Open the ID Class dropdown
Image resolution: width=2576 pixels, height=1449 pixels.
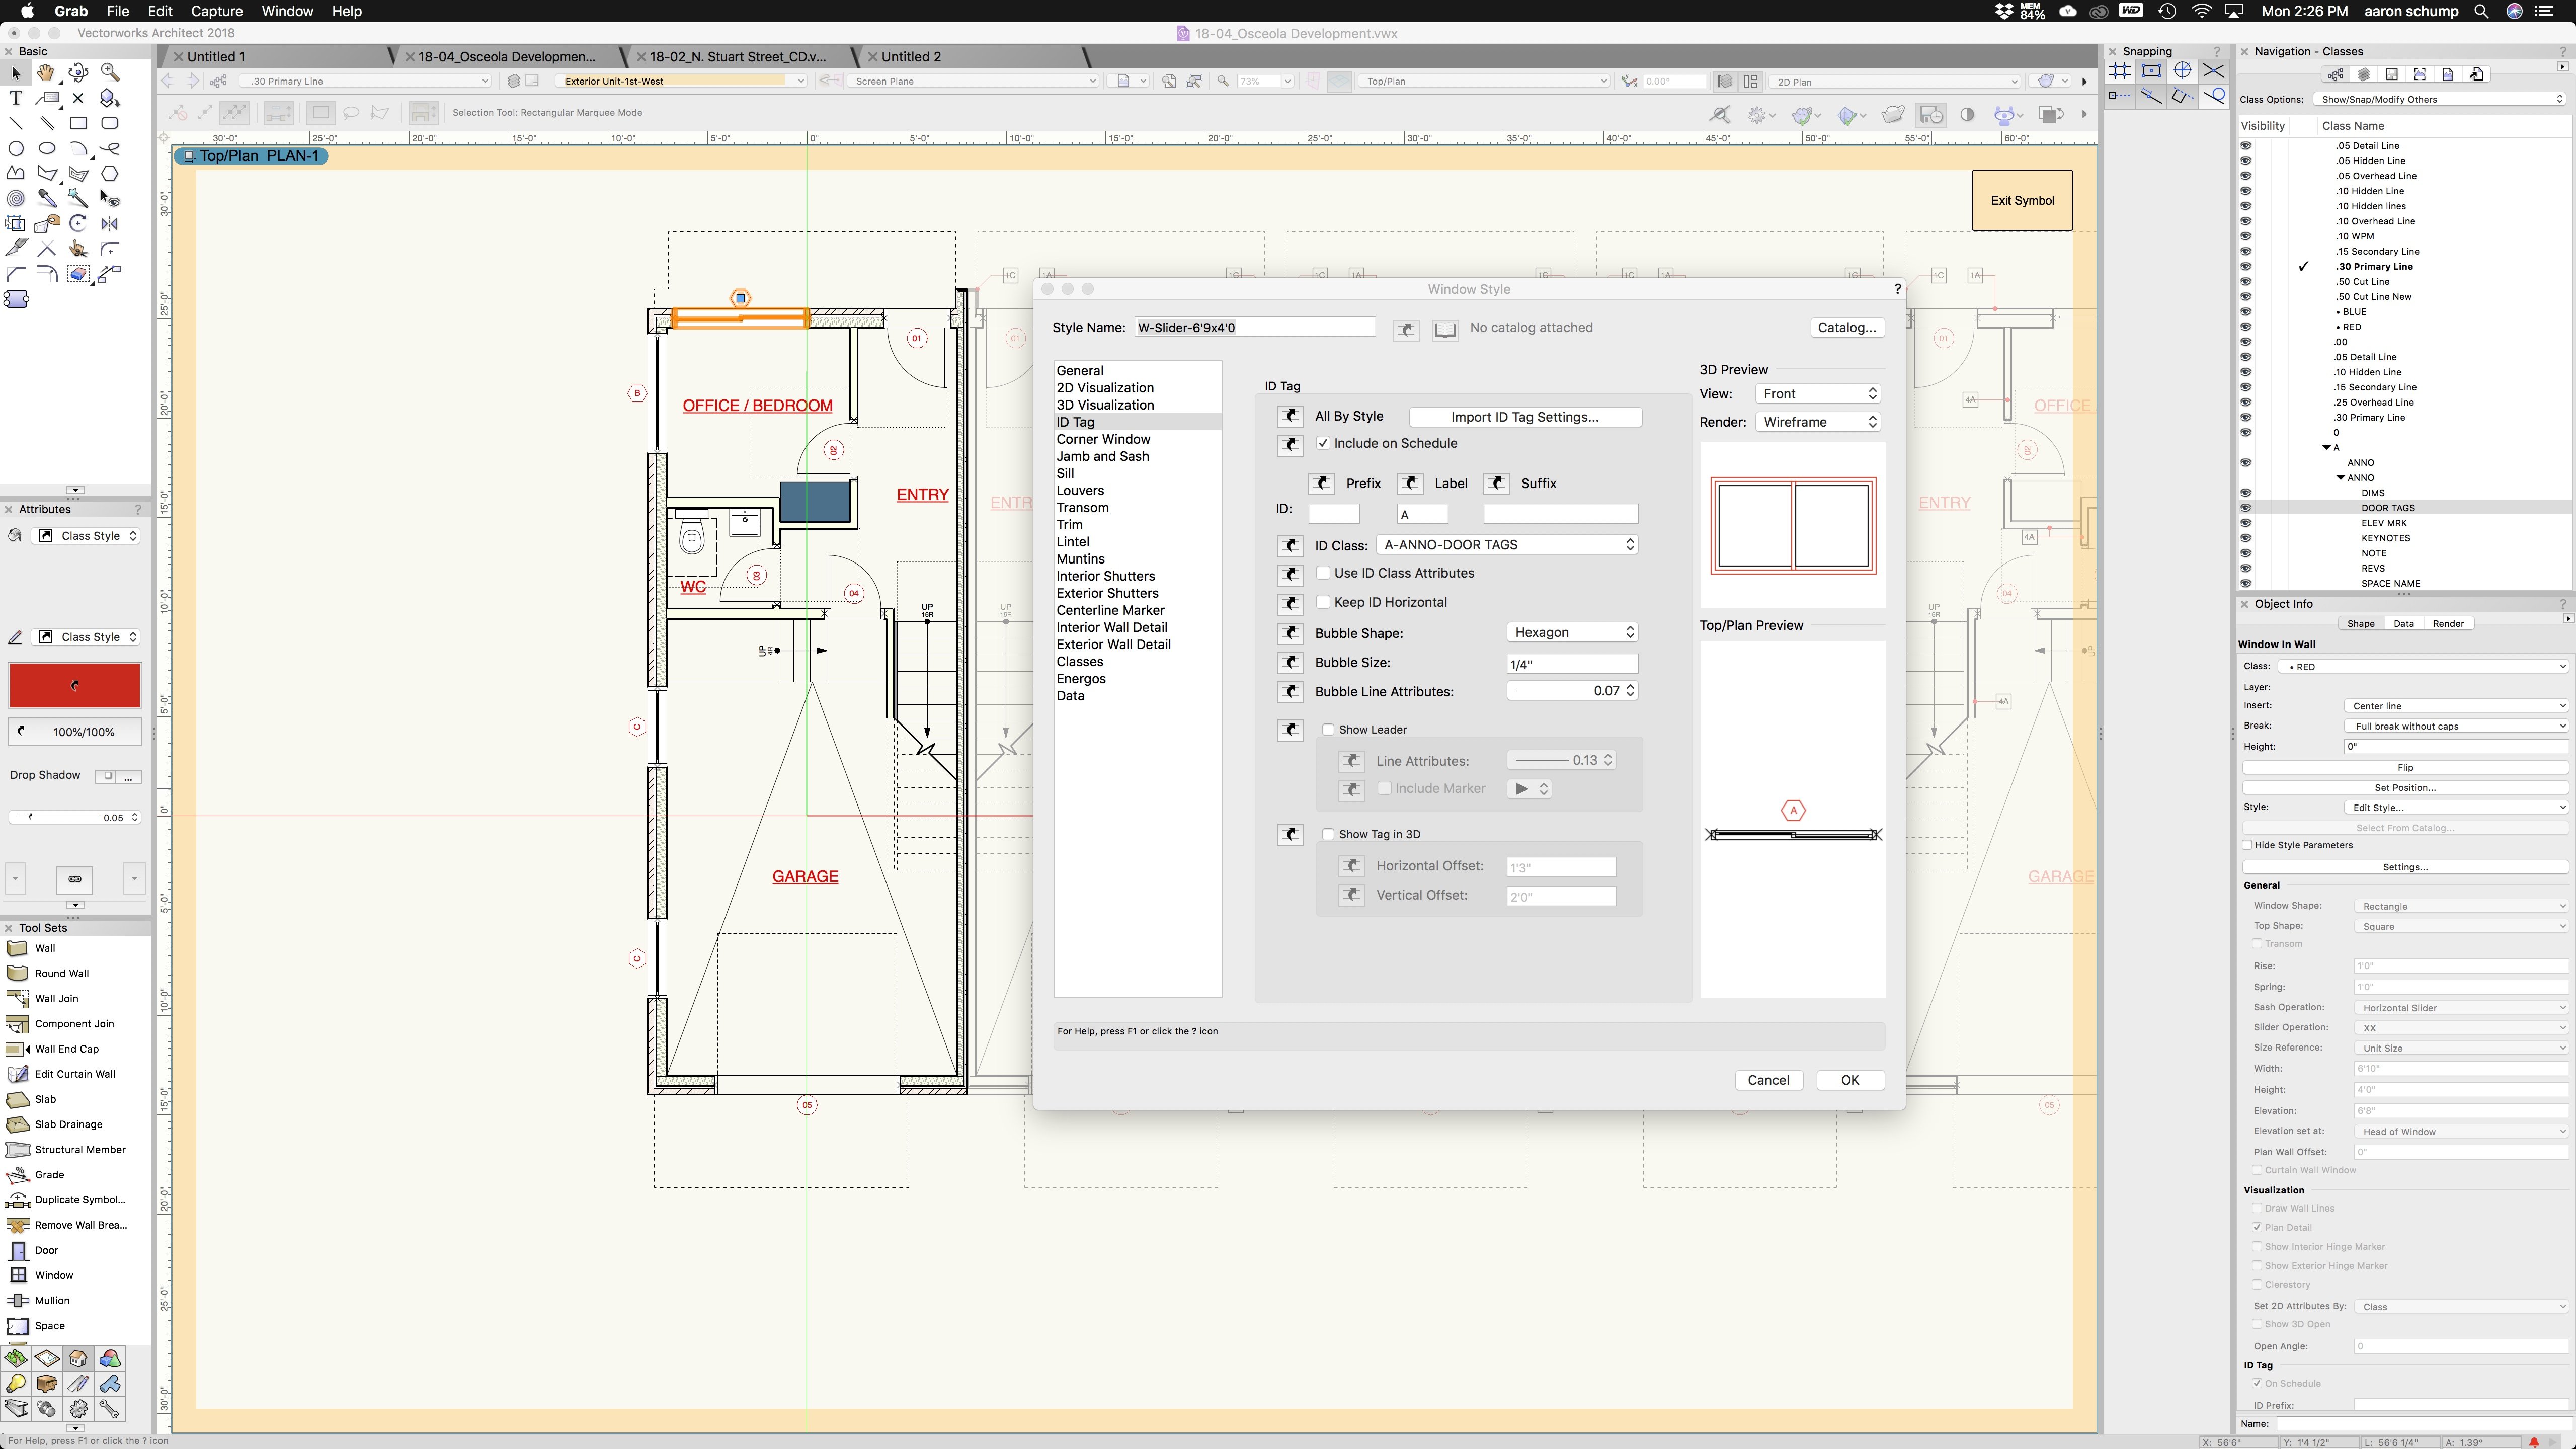(1507, 545)
